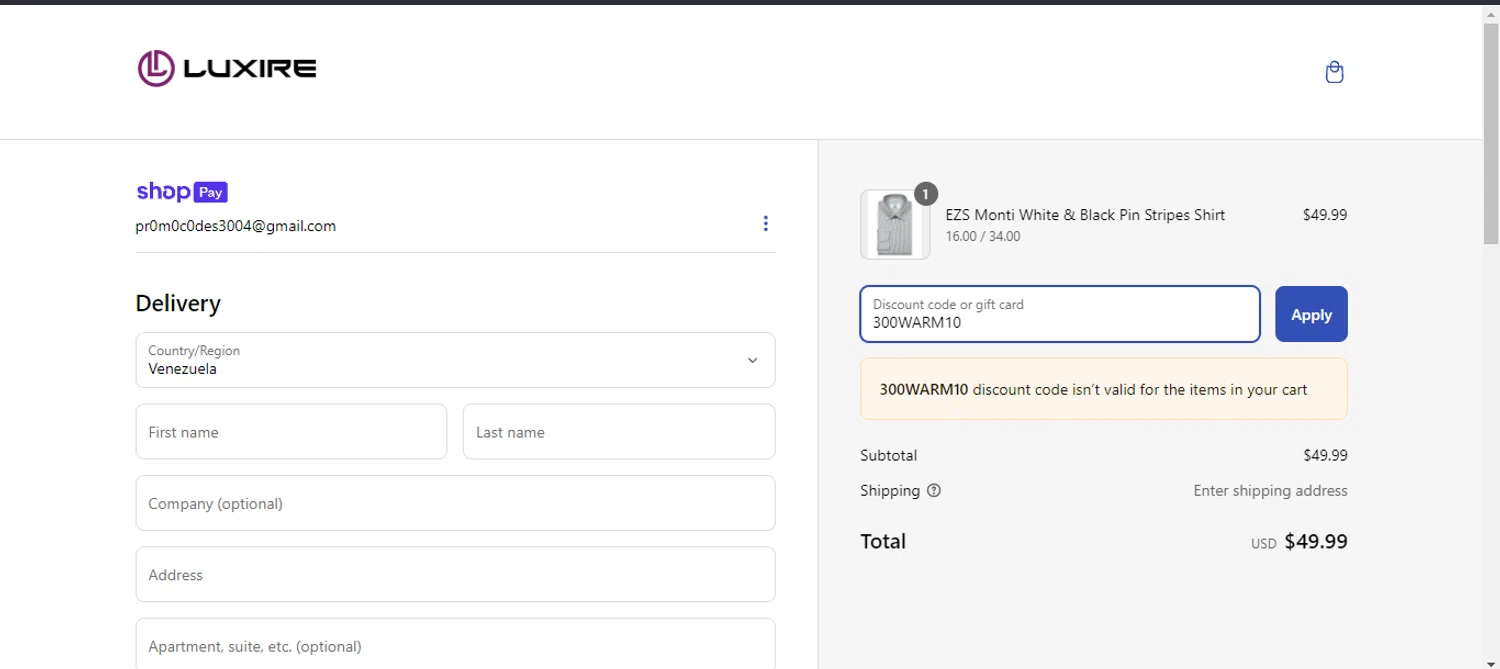The width and height of the screenshot is (1500, 669).
Task: Click the item quantity badge on shirt
Action: [926, 194]
